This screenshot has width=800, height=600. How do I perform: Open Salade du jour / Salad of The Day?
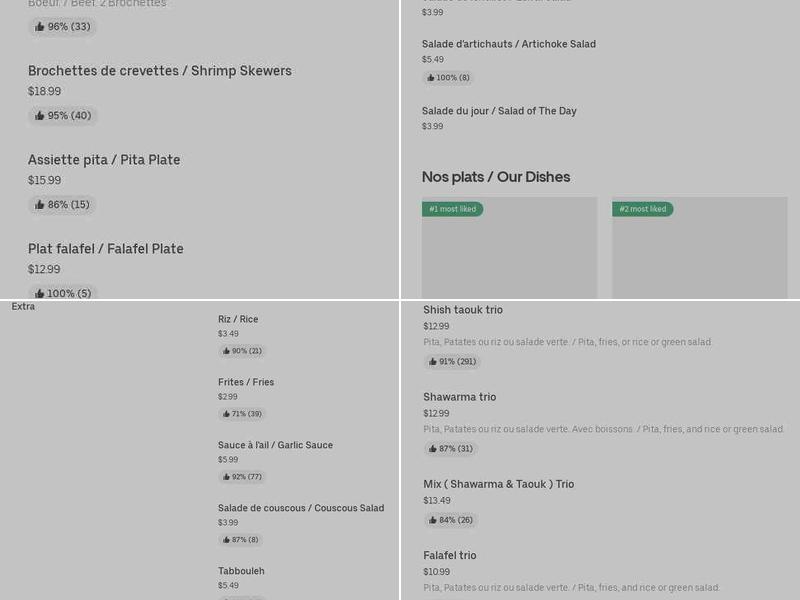(x=499, y=111)
